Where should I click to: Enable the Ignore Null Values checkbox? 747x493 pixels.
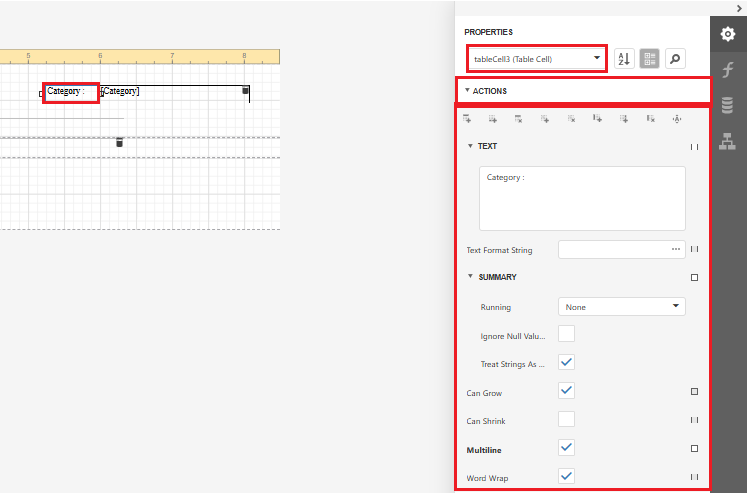[566, 333]
